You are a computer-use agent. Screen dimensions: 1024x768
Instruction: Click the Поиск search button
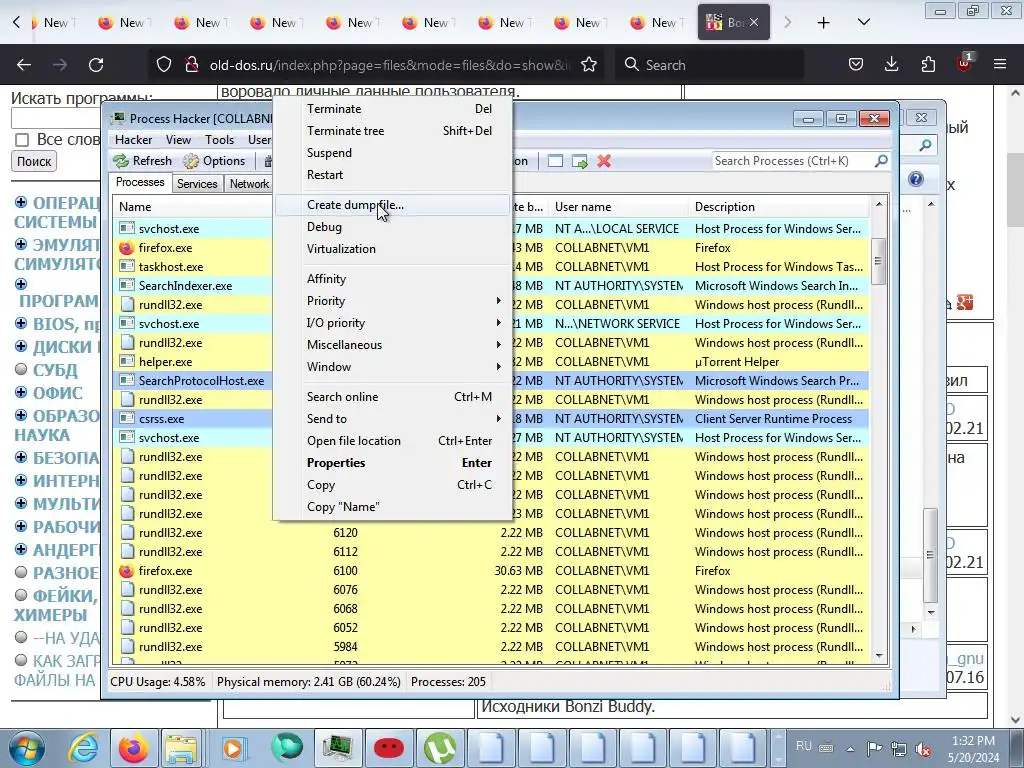point(34,161)
